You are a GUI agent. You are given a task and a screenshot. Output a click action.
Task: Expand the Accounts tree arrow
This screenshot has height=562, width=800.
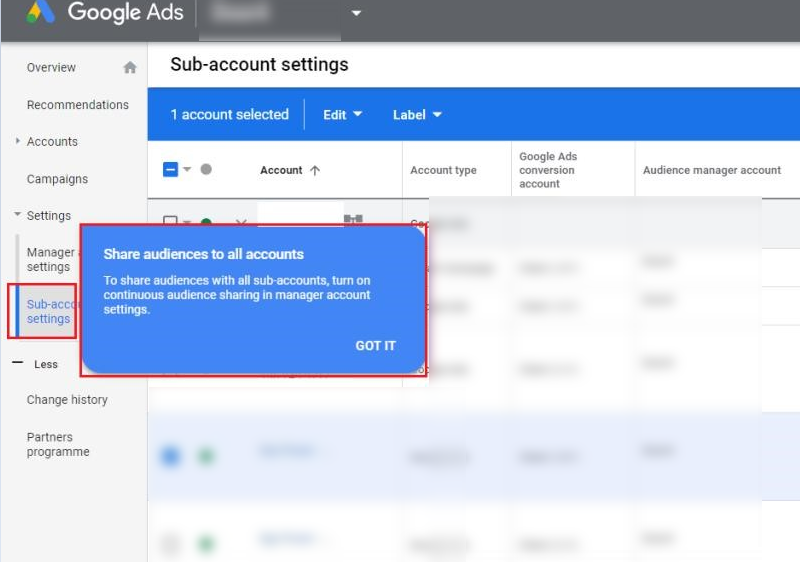coord(18,141)
